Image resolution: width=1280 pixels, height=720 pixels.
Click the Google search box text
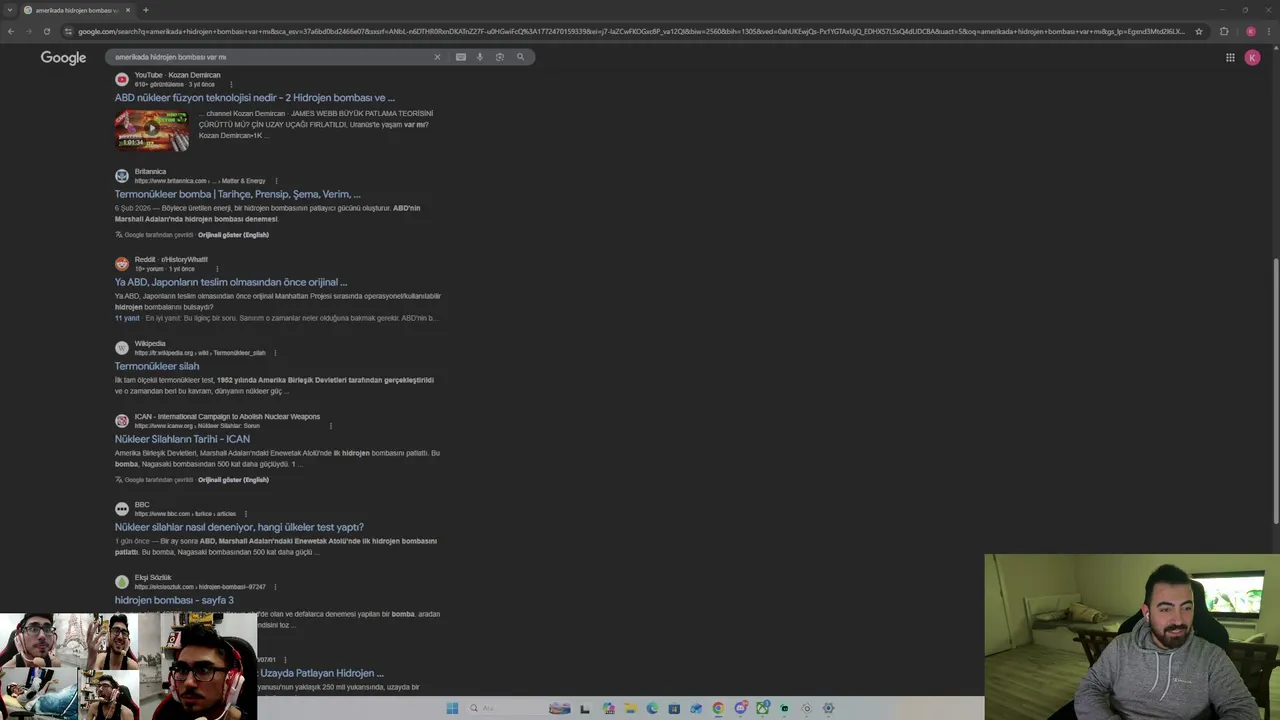170,57
